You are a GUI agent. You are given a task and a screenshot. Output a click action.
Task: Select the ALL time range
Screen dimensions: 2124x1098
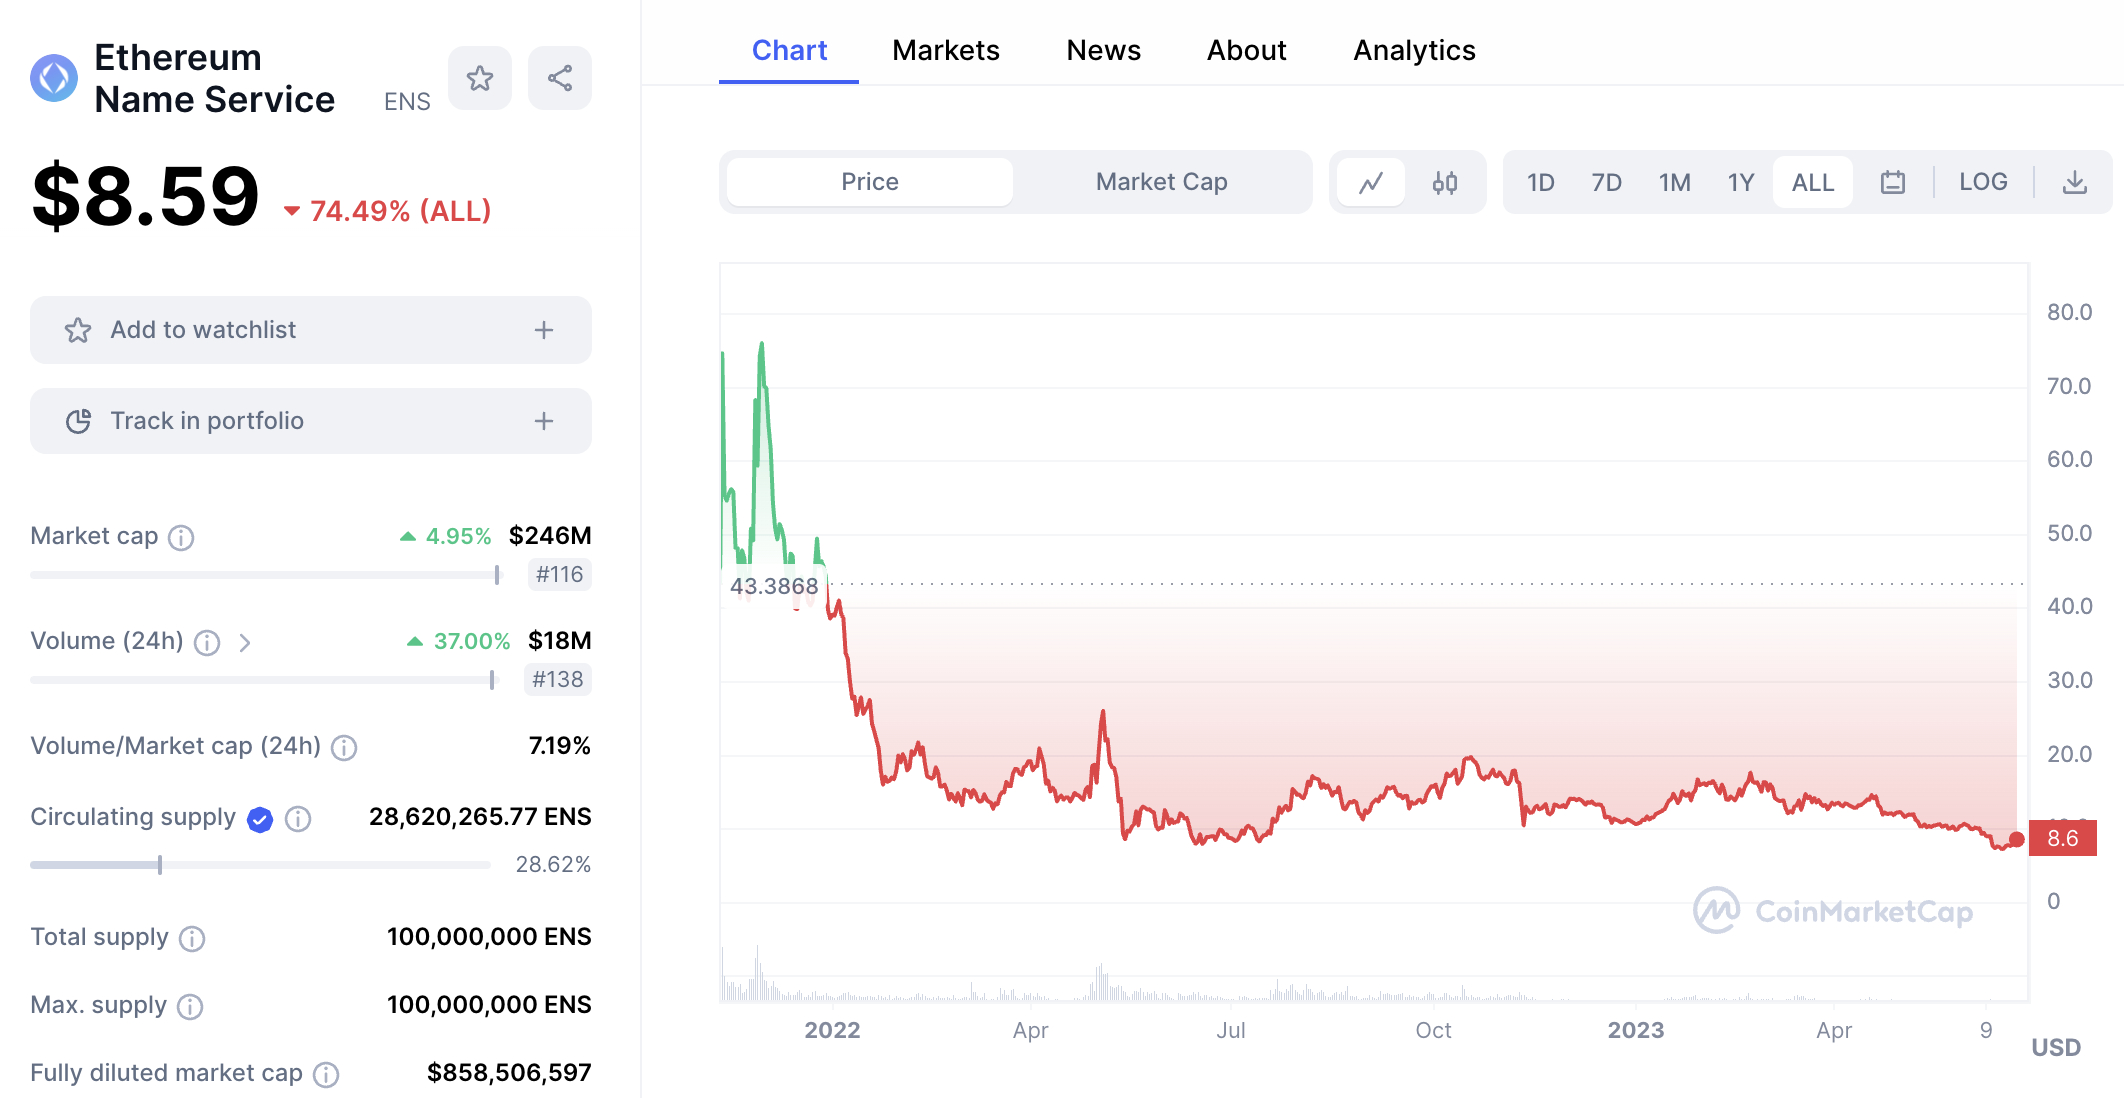coord(1813,182)
